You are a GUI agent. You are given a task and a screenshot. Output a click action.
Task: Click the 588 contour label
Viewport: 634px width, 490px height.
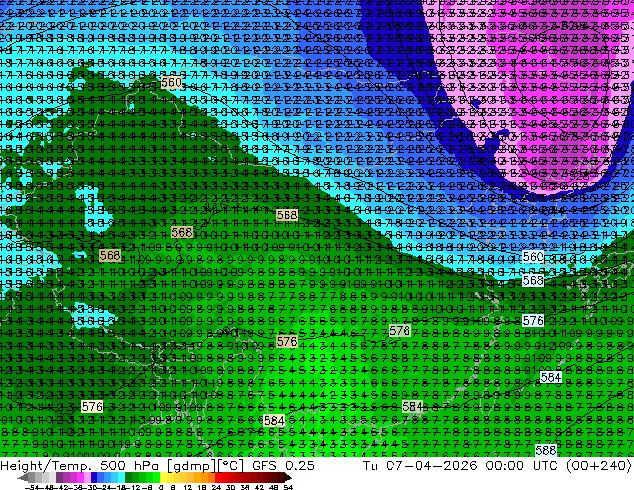pyautogui.click(x=546, y=450)
